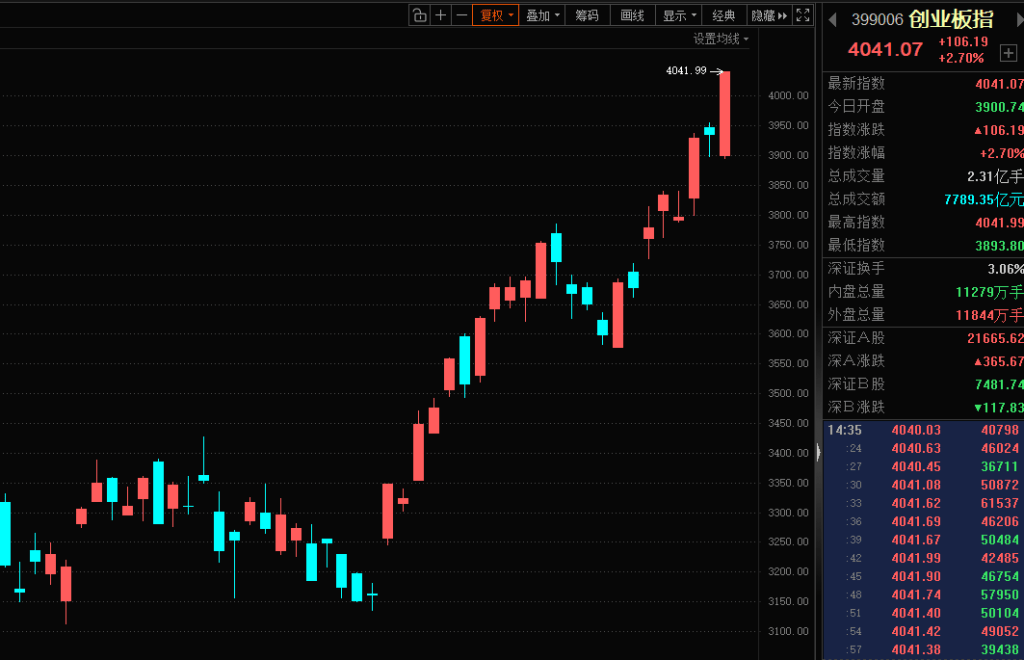This screenshot has height=660, width=1024.
Task: Click the 创业板指 index title
Action: [951, 20]
